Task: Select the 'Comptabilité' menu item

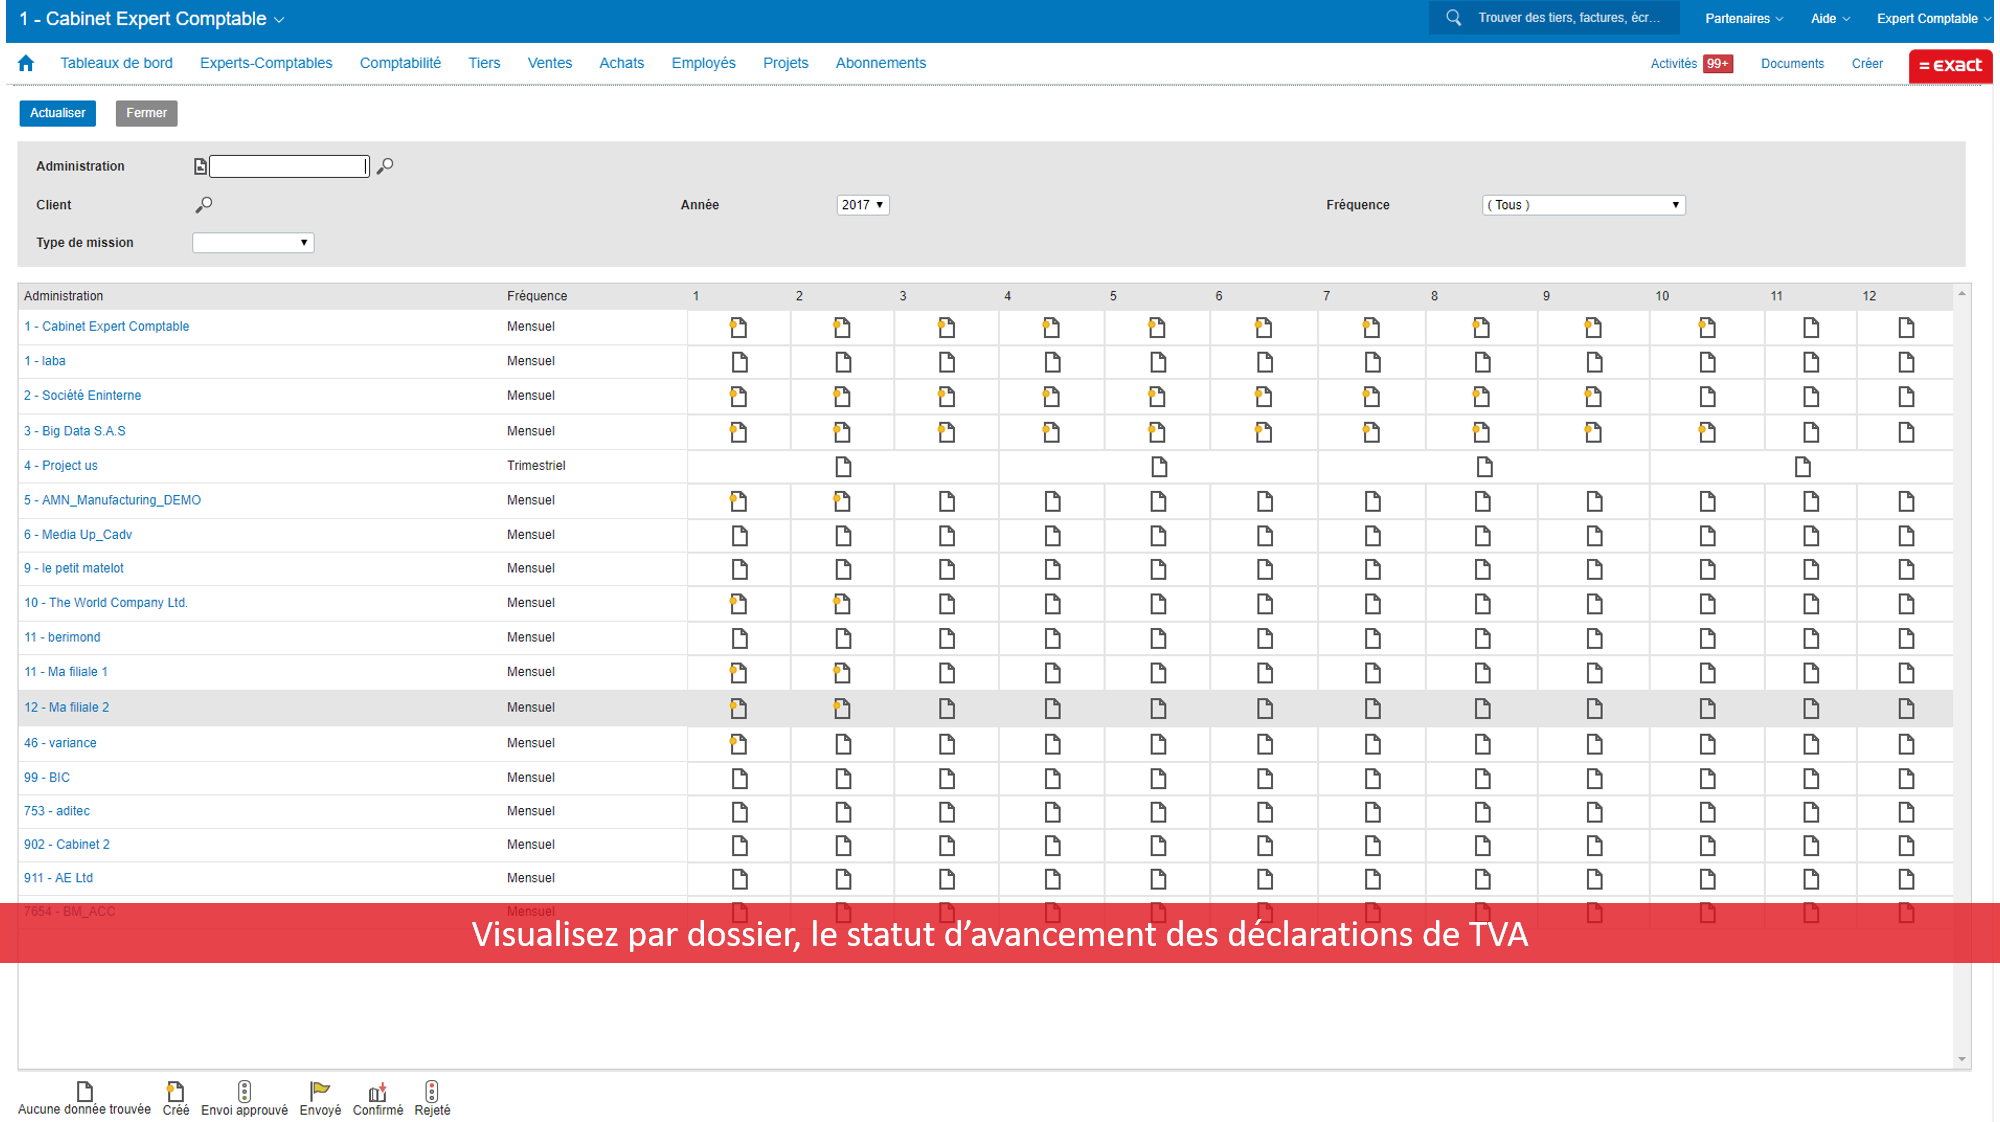Action: click(x=401, y=63)
